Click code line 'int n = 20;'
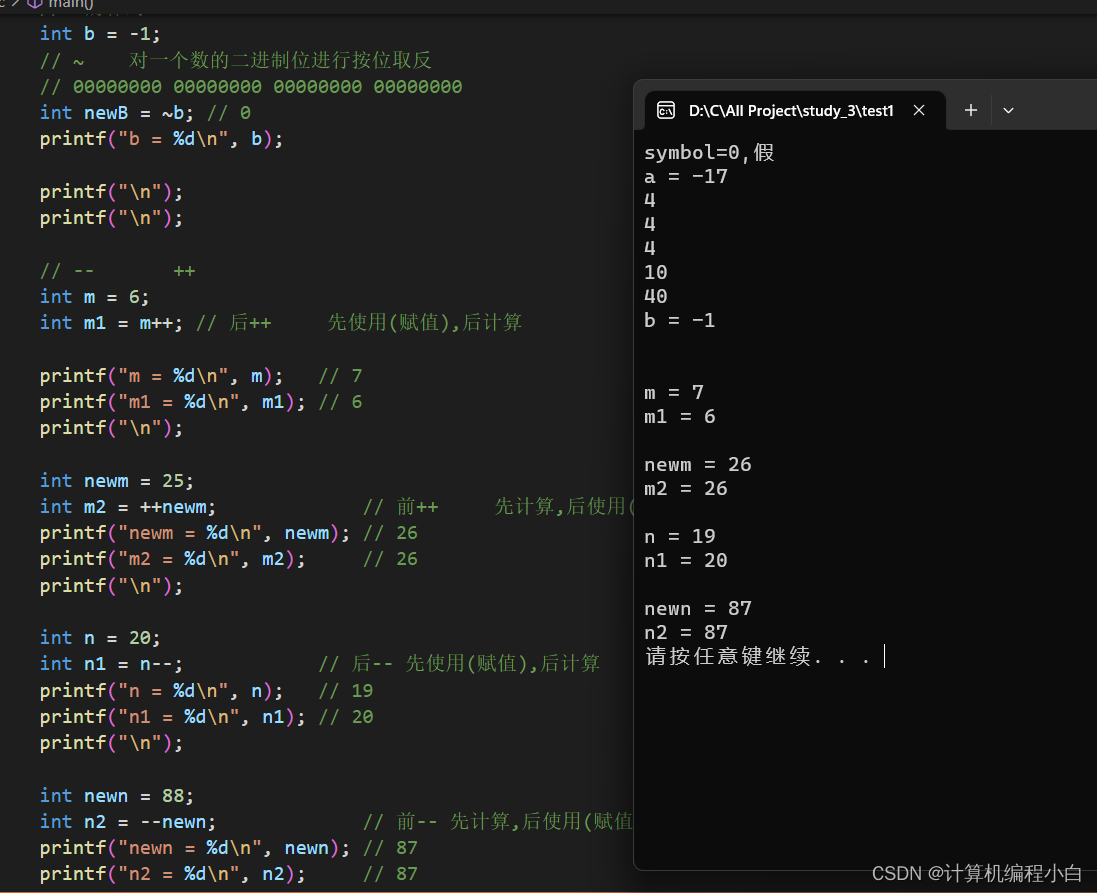Screen dimensions: 1097x893 (x=100, y=638)
